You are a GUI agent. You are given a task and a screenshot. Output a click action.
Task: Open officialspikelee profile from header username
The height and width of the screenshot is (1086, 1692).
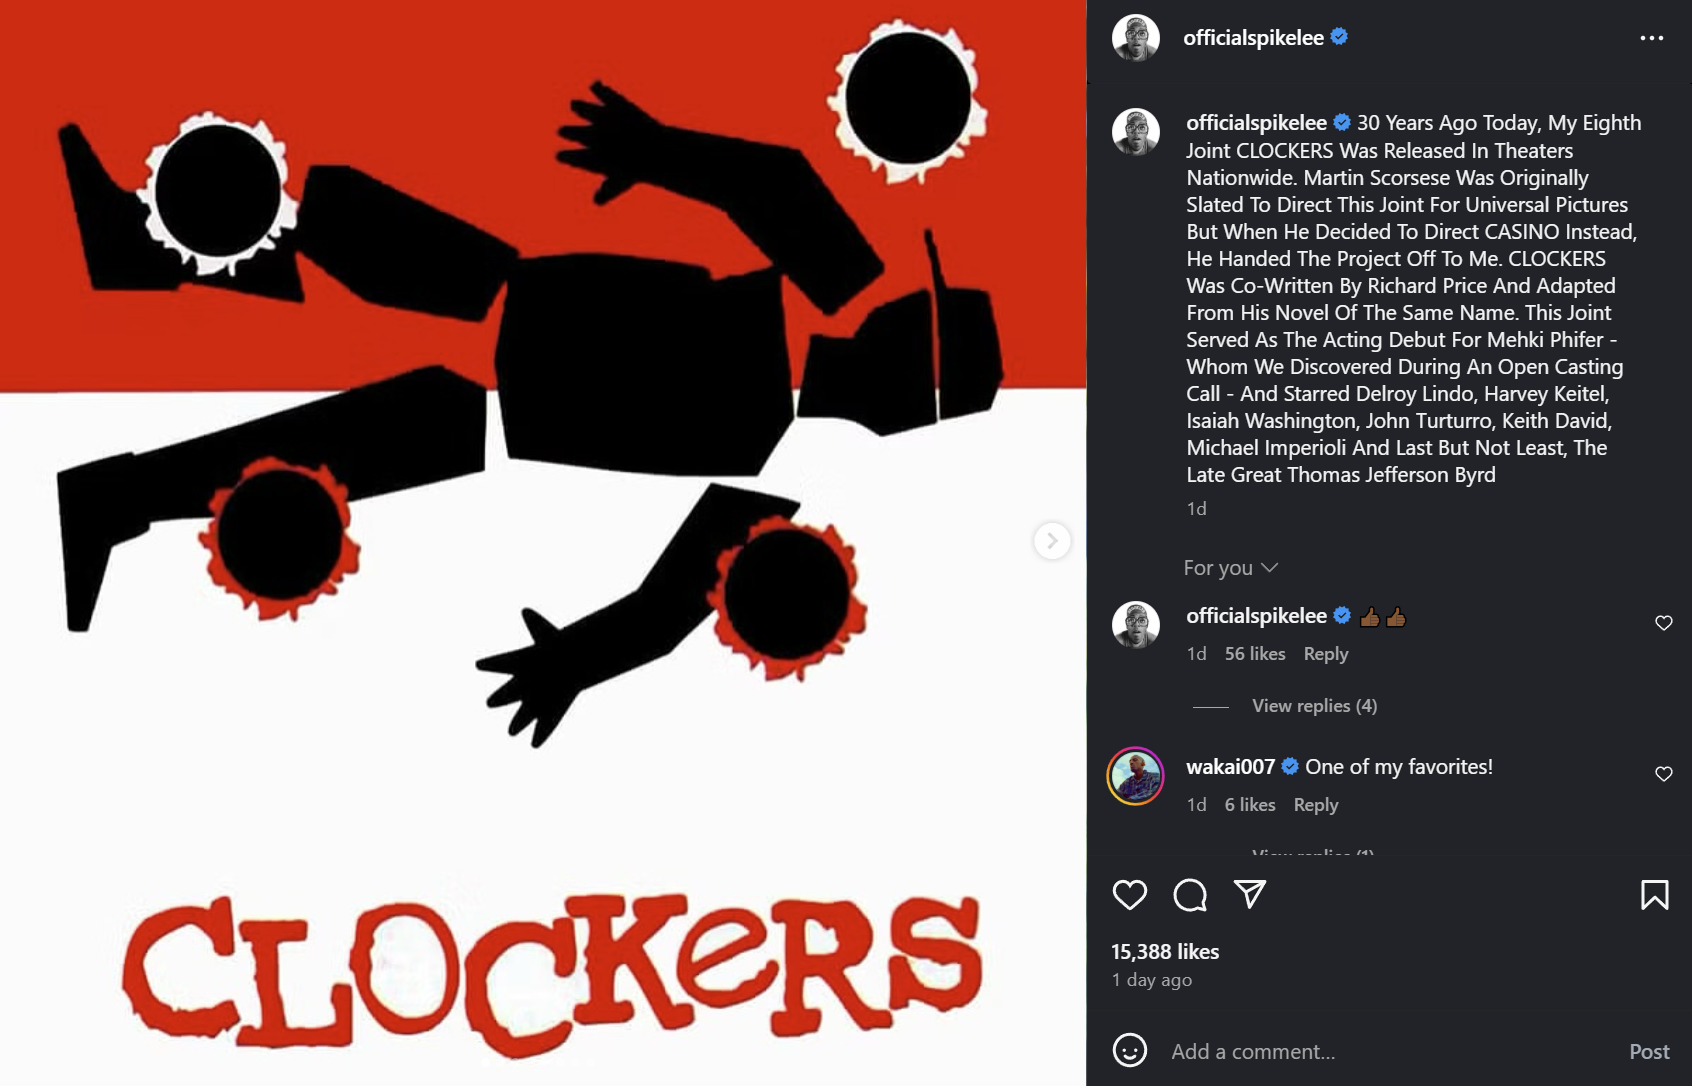tap(1253, 38)
